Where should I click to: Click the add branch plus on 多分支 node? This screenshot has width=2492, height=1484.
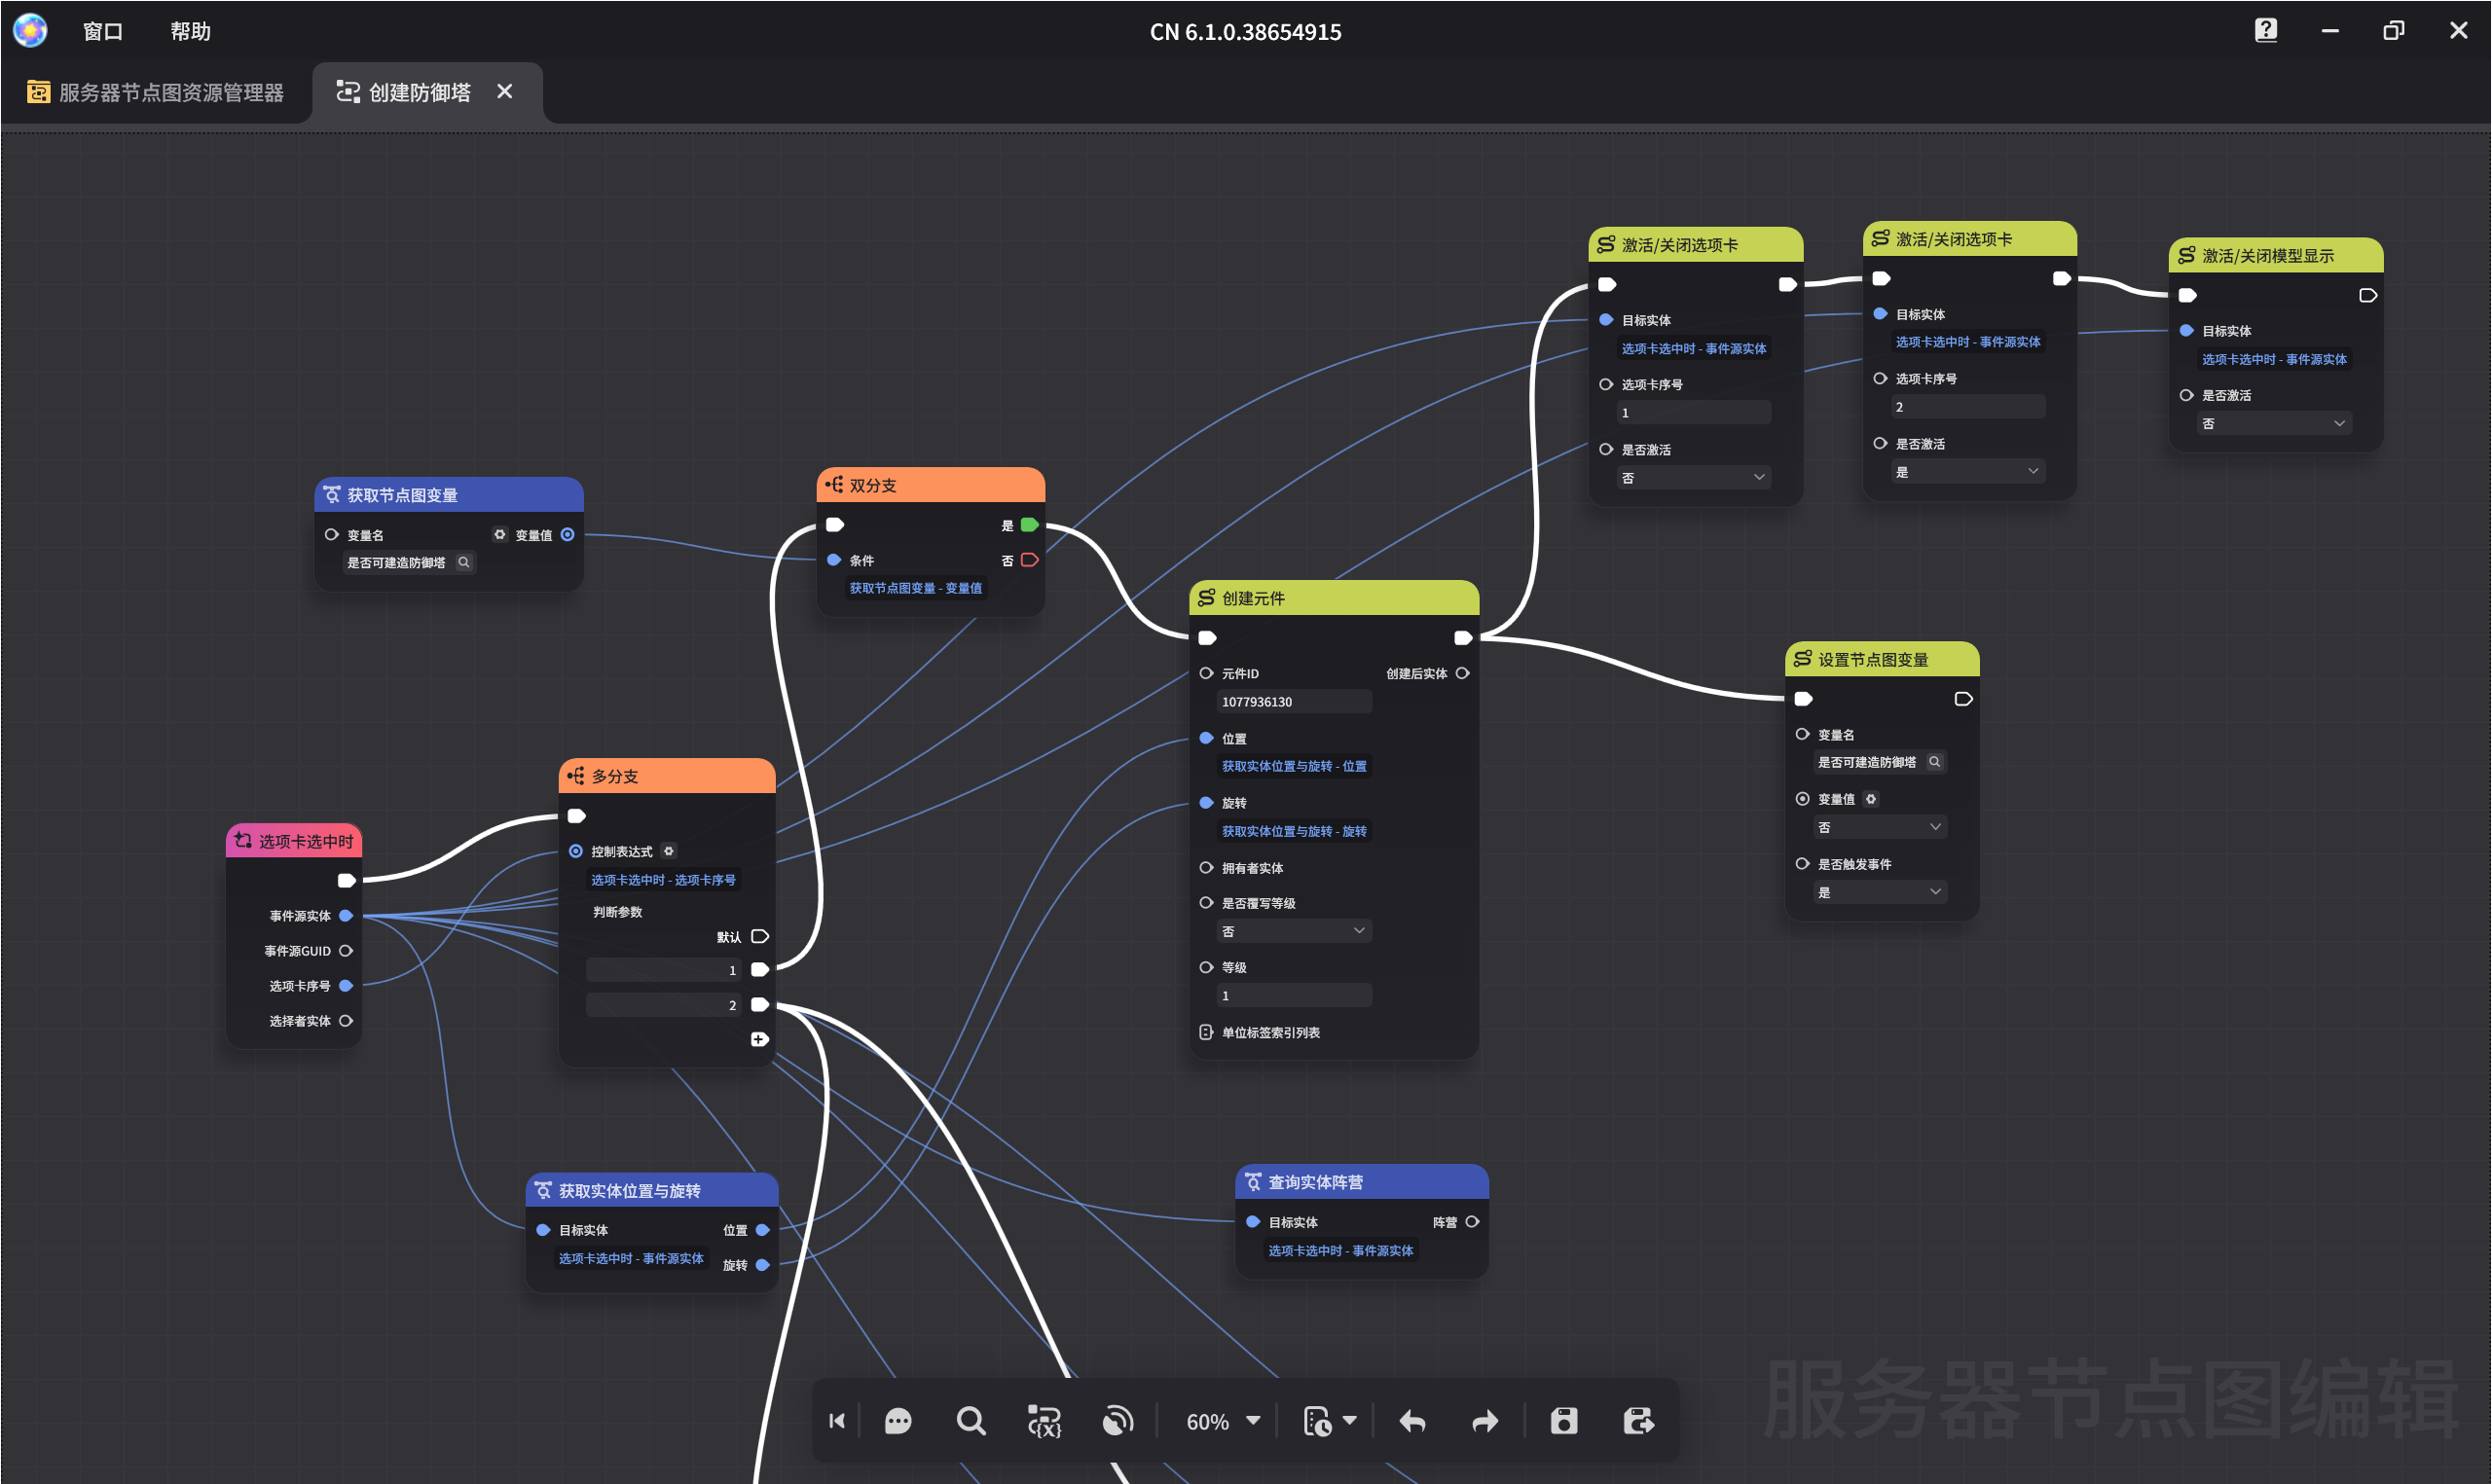759,1040
